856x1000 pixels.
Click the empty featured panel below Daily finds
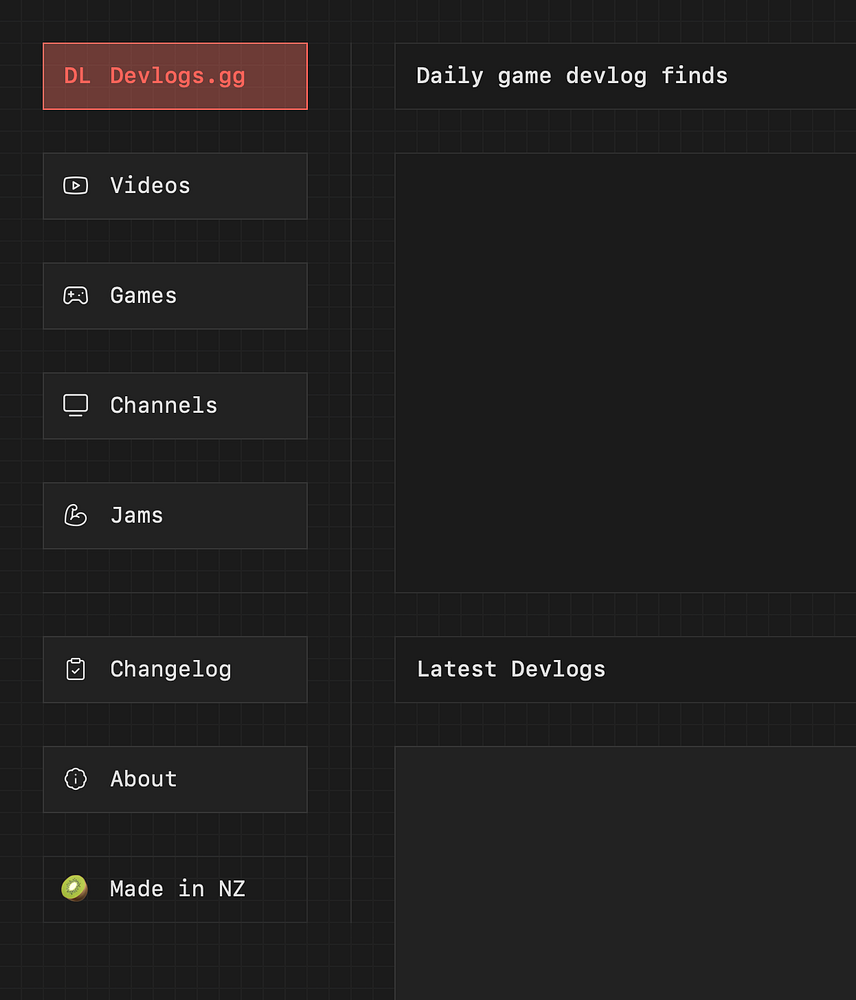click(625, 373)
